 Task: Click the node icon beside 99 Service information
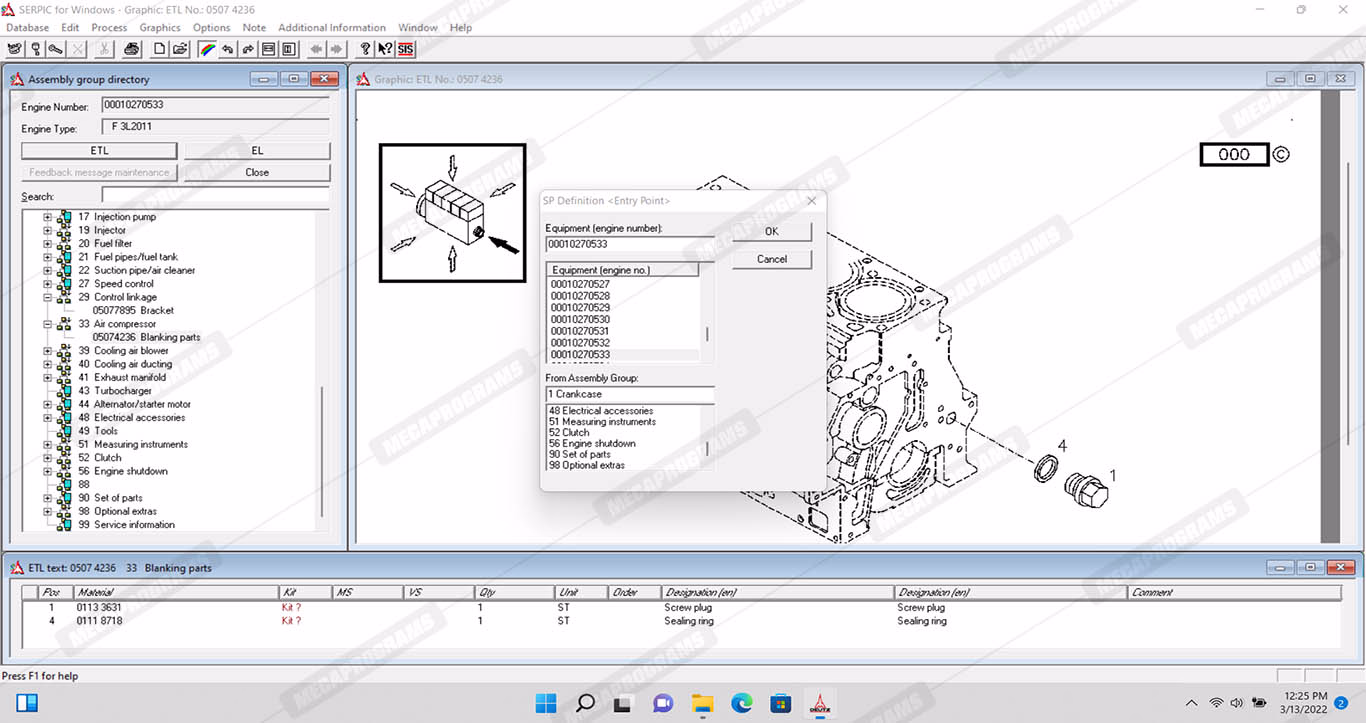tap(65, 525)
